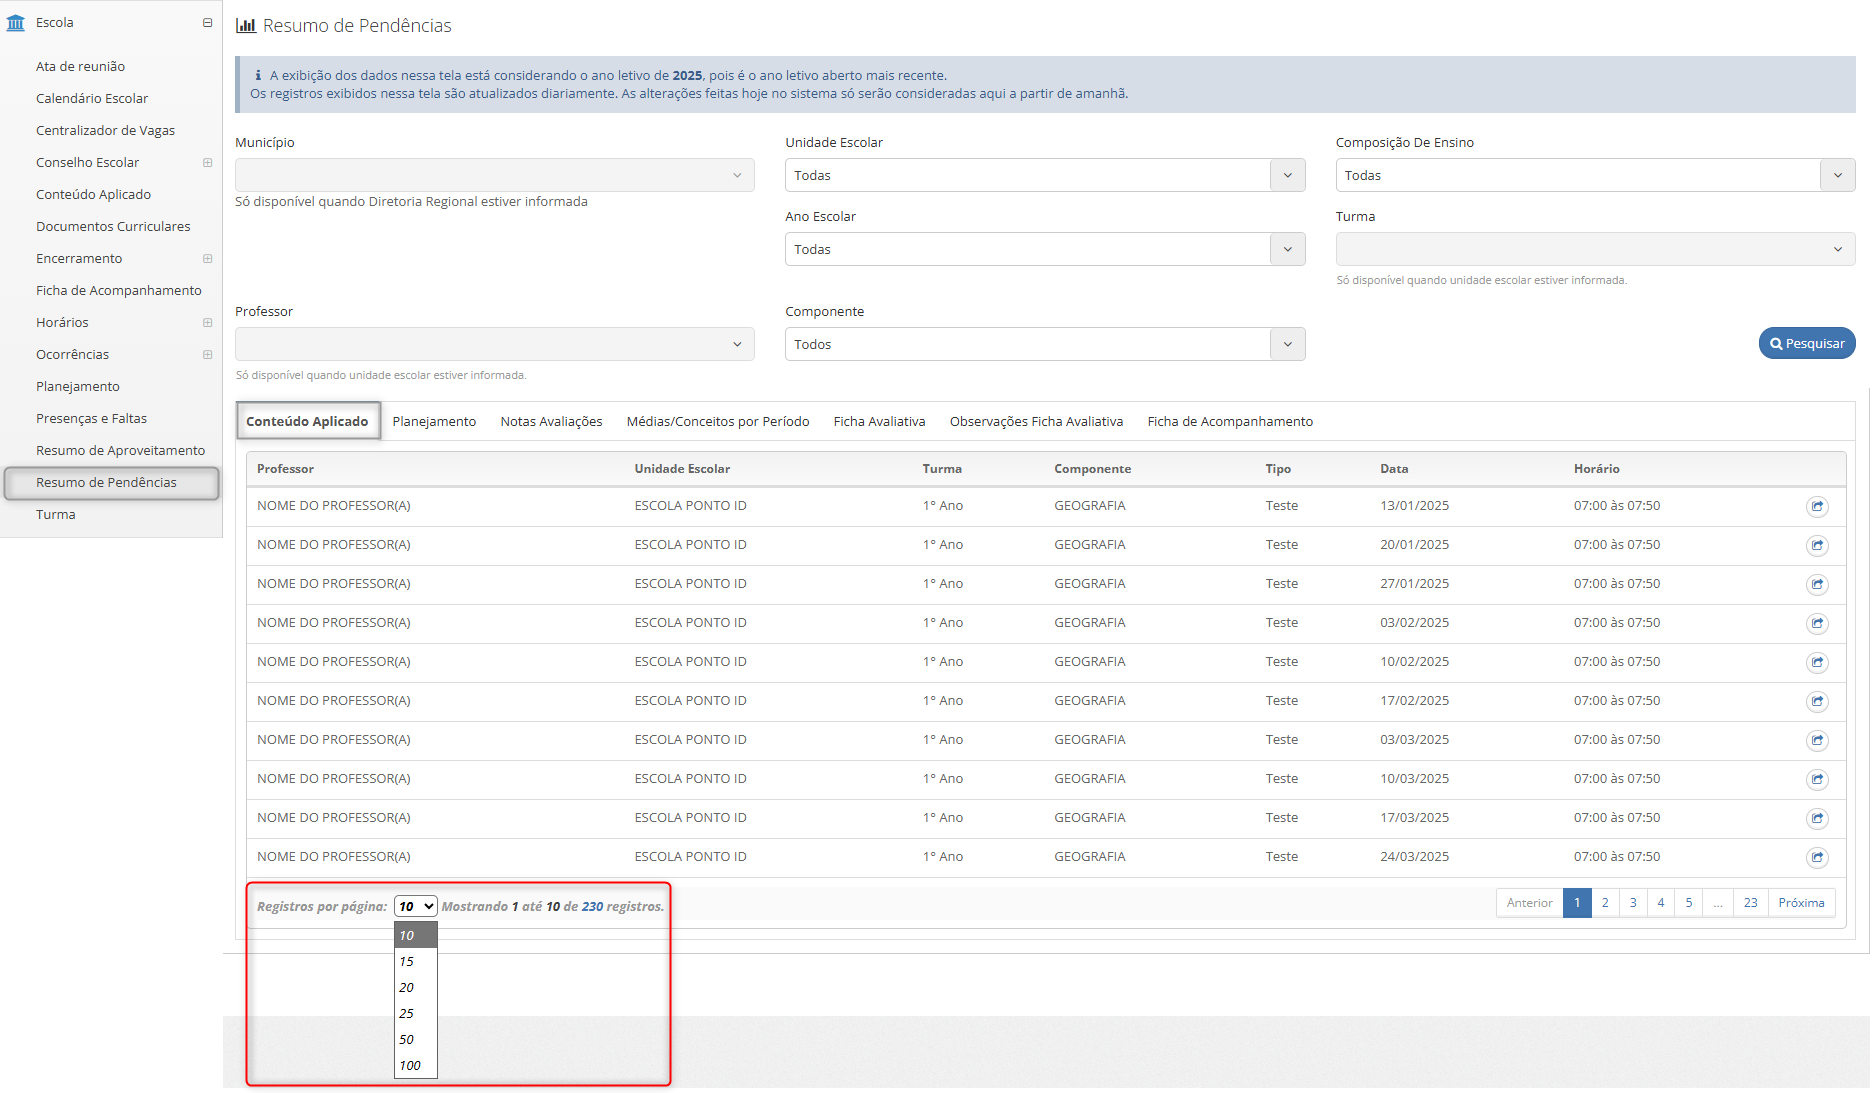This screenshot has height=1093, width=1875.
Task: Expand the Conselho Escolar submenu
Action: coord(207,162)
